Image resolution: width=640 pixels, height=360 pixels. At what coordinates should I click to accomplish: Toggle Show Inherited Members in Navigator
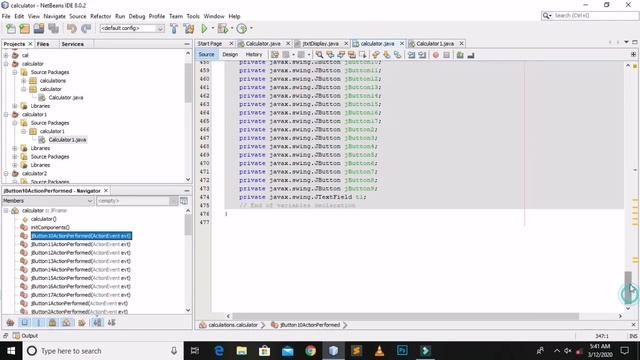click(x=10, y=322)
